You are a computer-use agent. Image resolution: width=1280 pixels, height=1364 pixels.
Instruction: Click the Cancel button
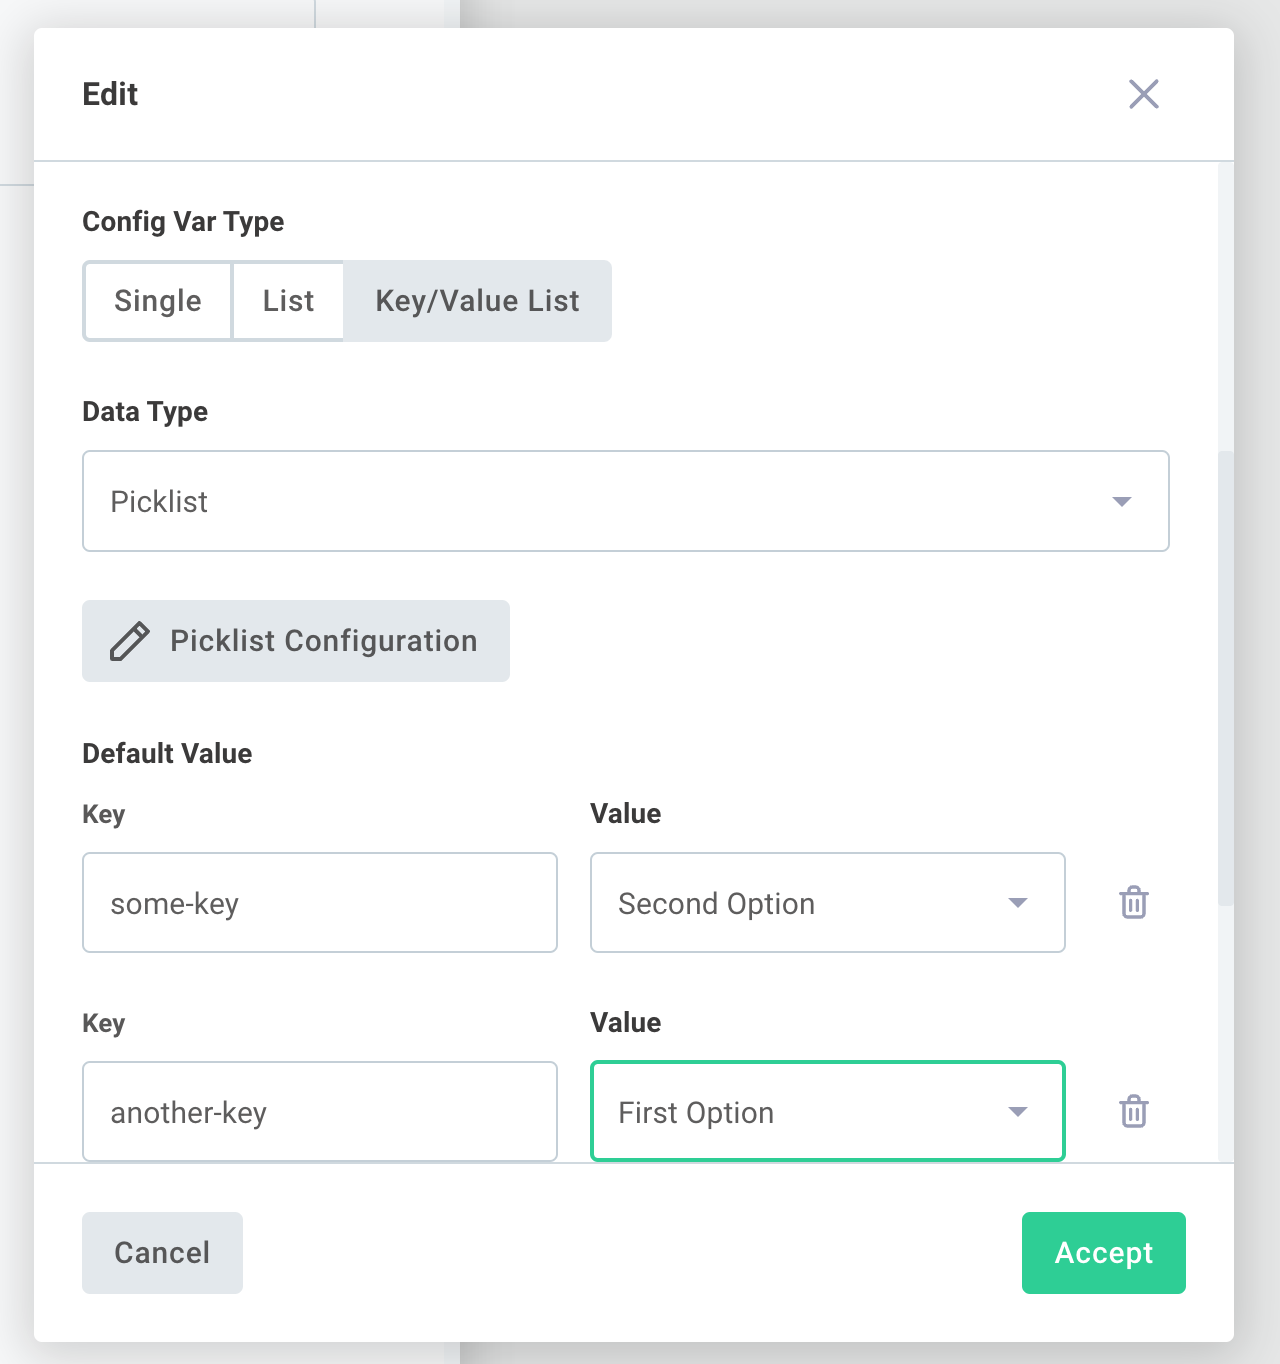point(162,1253)
